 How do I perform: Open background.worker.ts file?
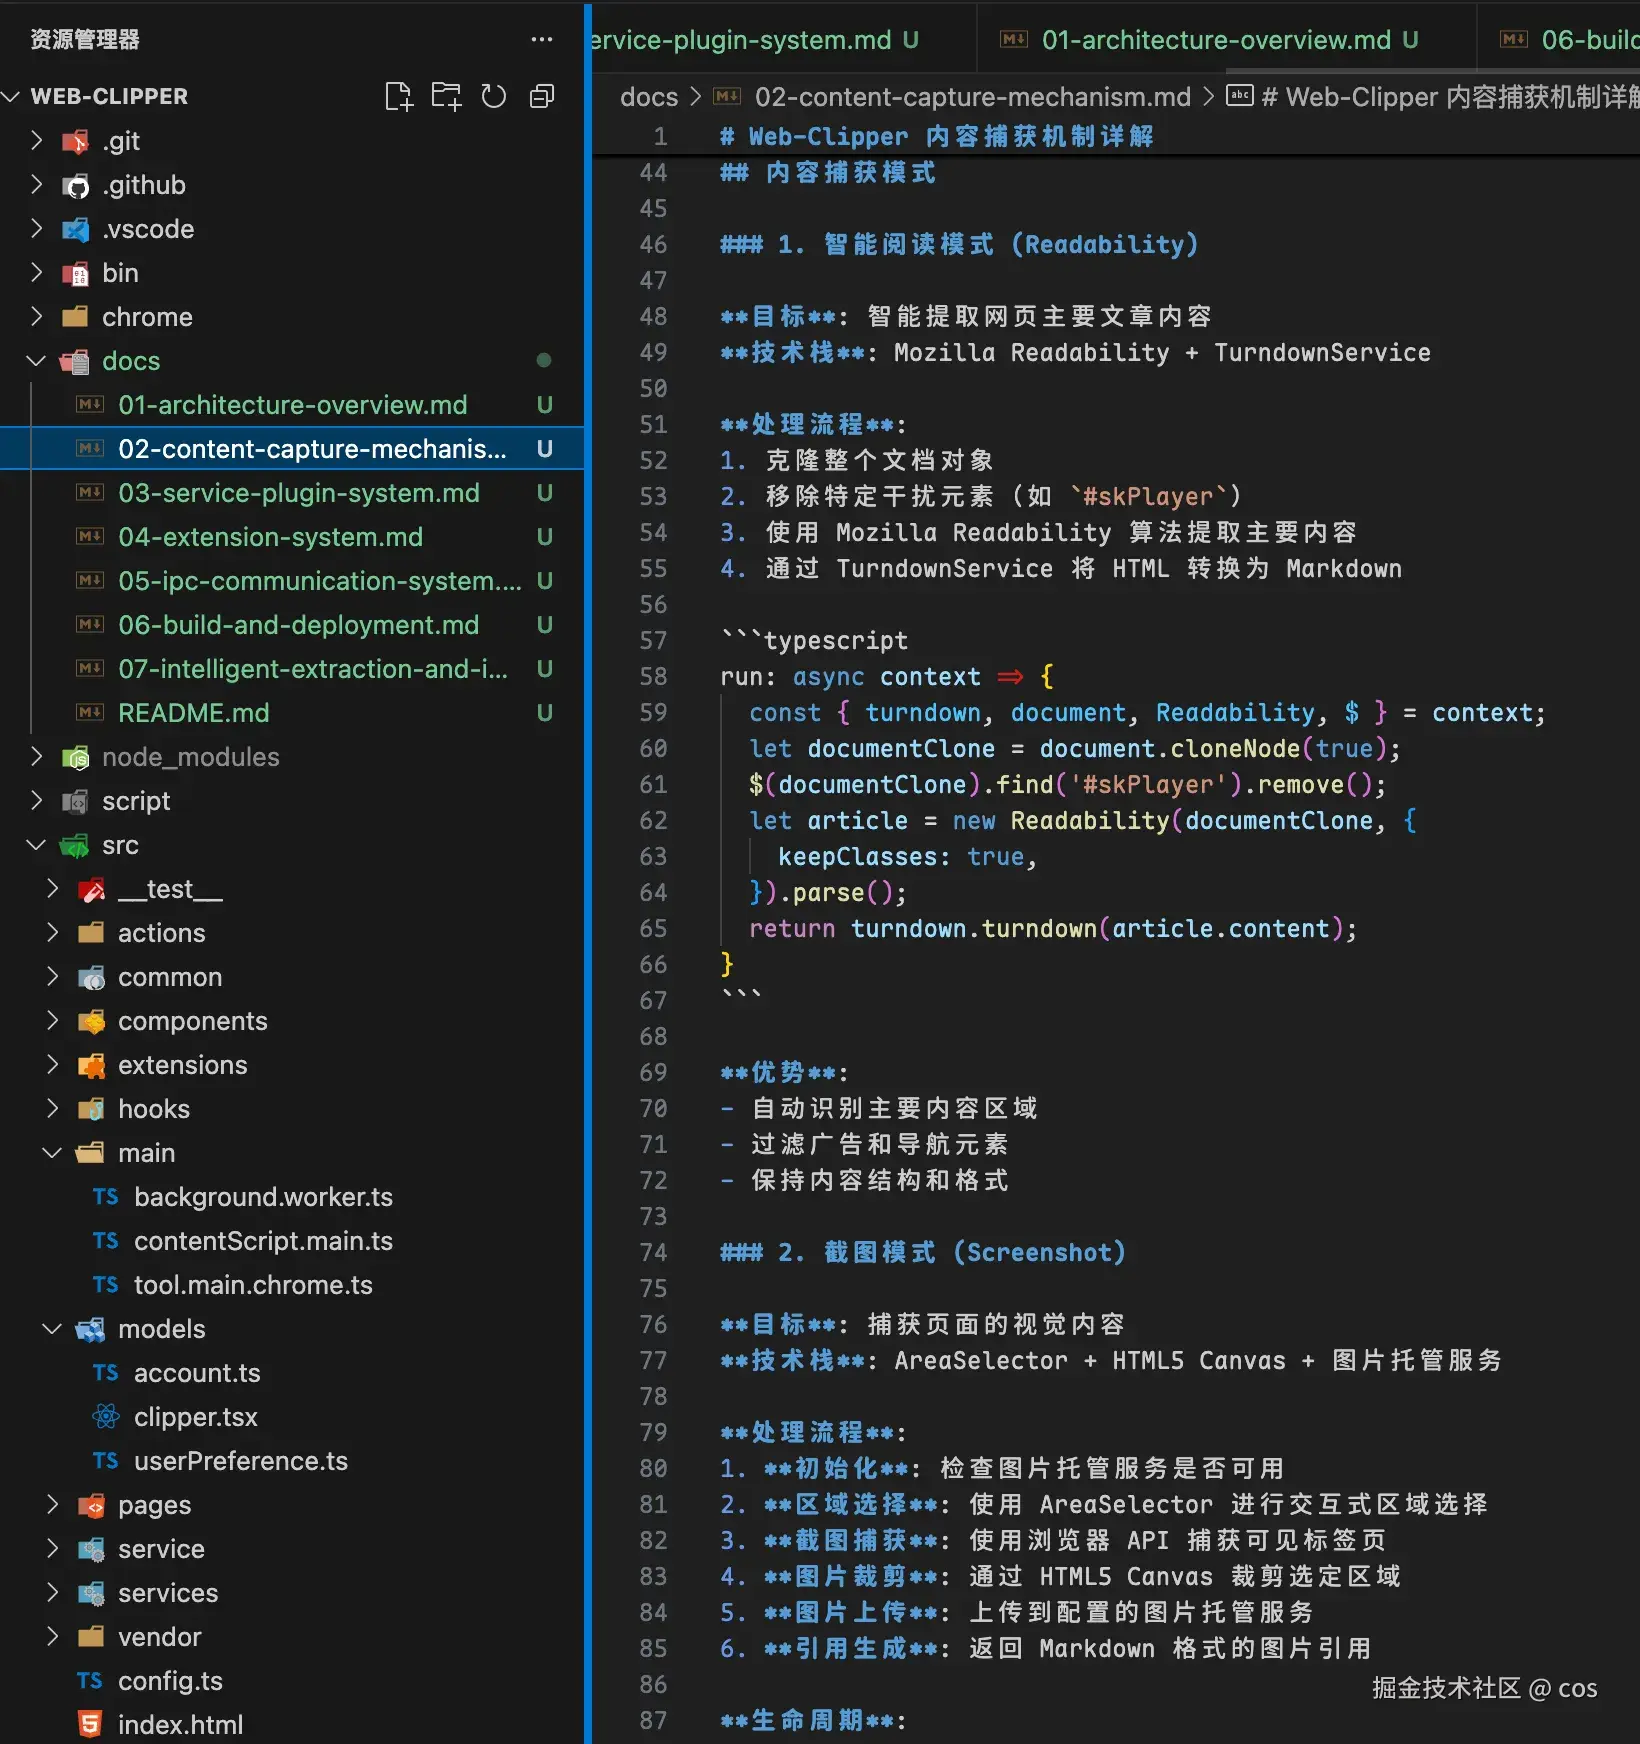click(292, 1197)
